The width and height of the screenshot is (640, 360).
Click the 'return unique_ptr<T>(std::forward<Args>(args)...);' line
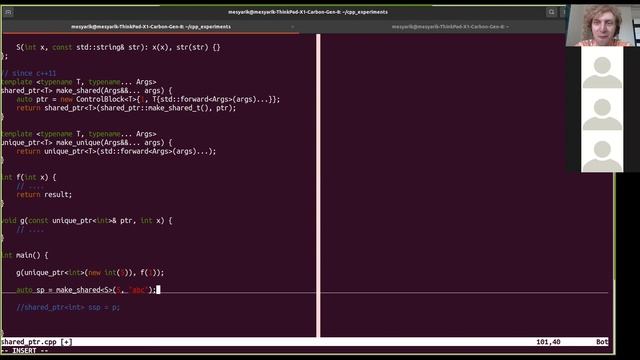pos(116,151)
